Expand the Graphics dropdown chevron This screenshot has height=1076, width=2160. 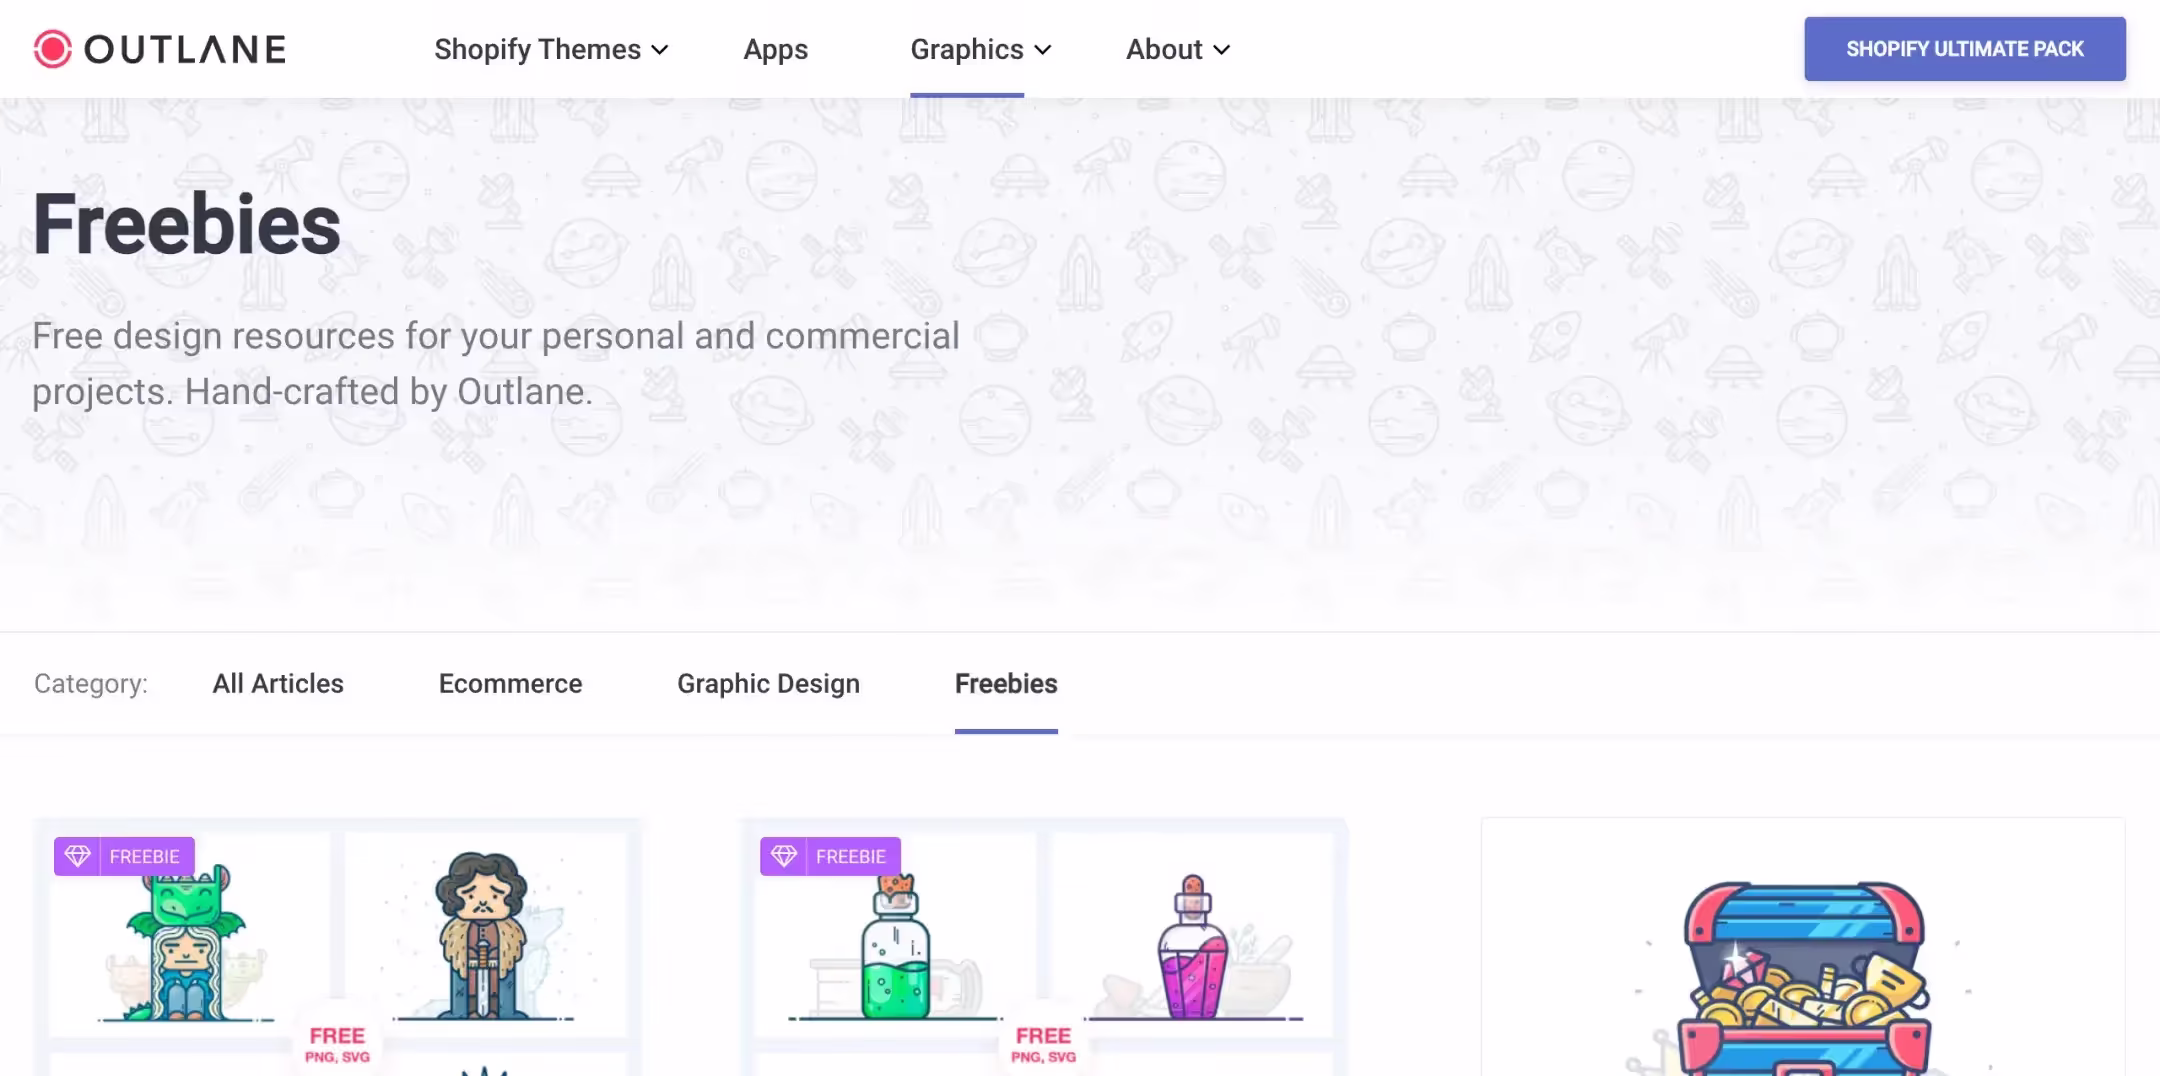click(1043, 50)
